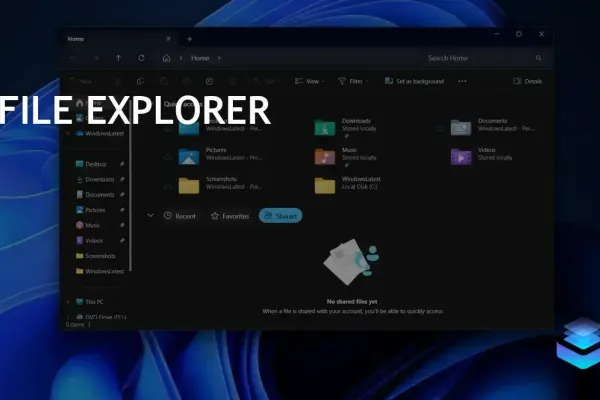Viewport: 600px width, 400px height.
Task: Click the Copy toolbar icon
Action: (x=140, y=81)
